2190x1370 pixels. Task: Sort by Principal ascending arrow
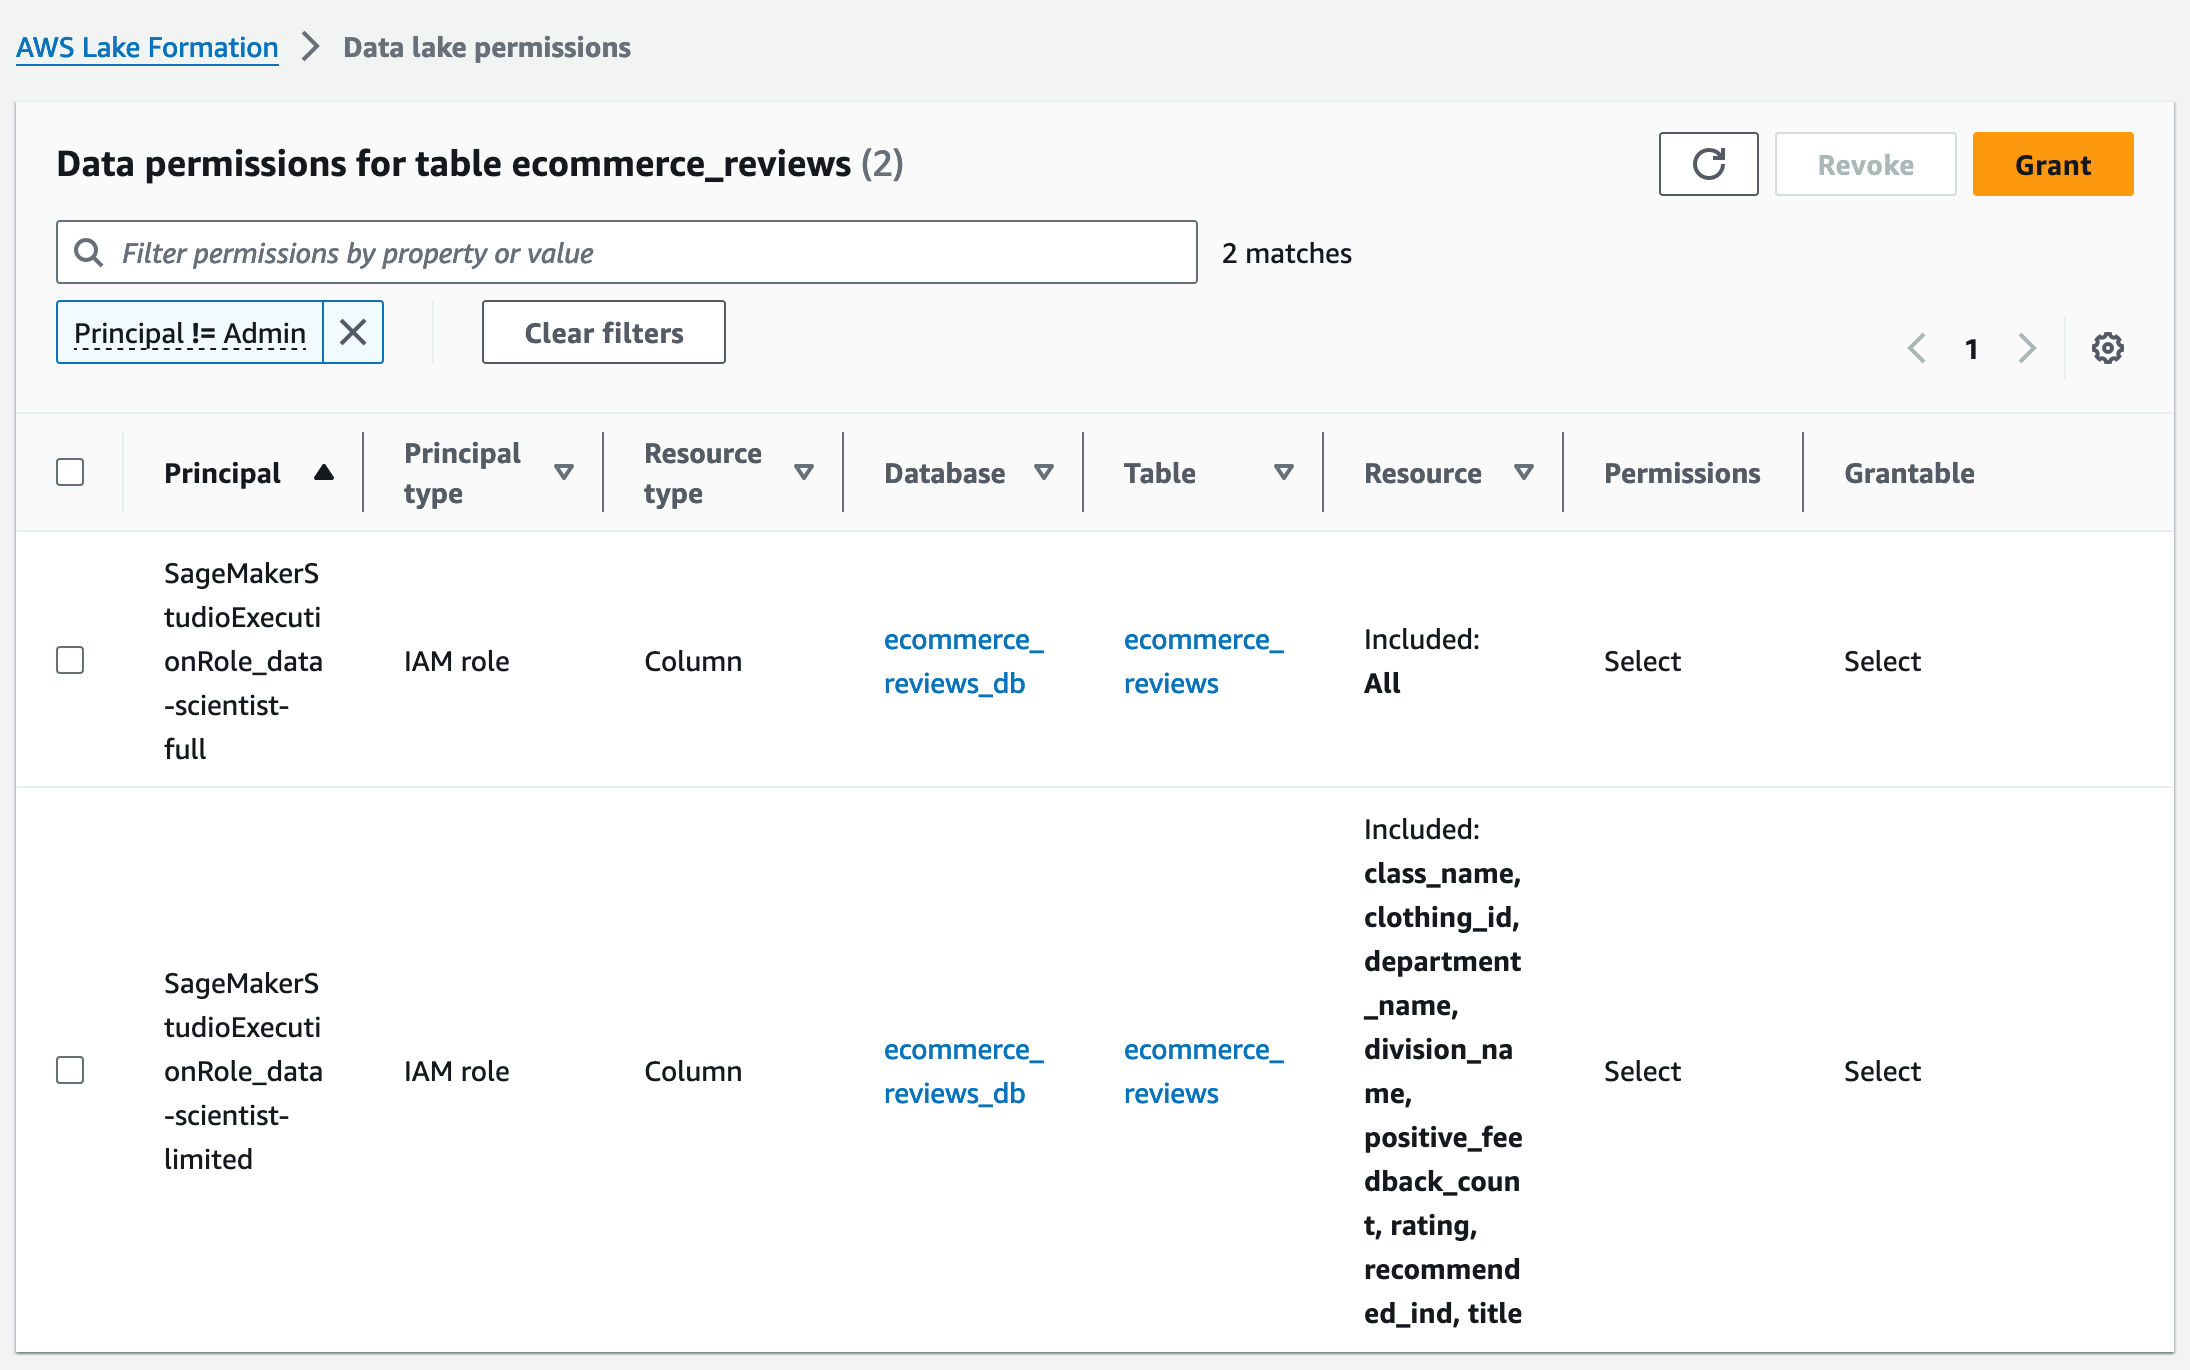tap(323, 472)
